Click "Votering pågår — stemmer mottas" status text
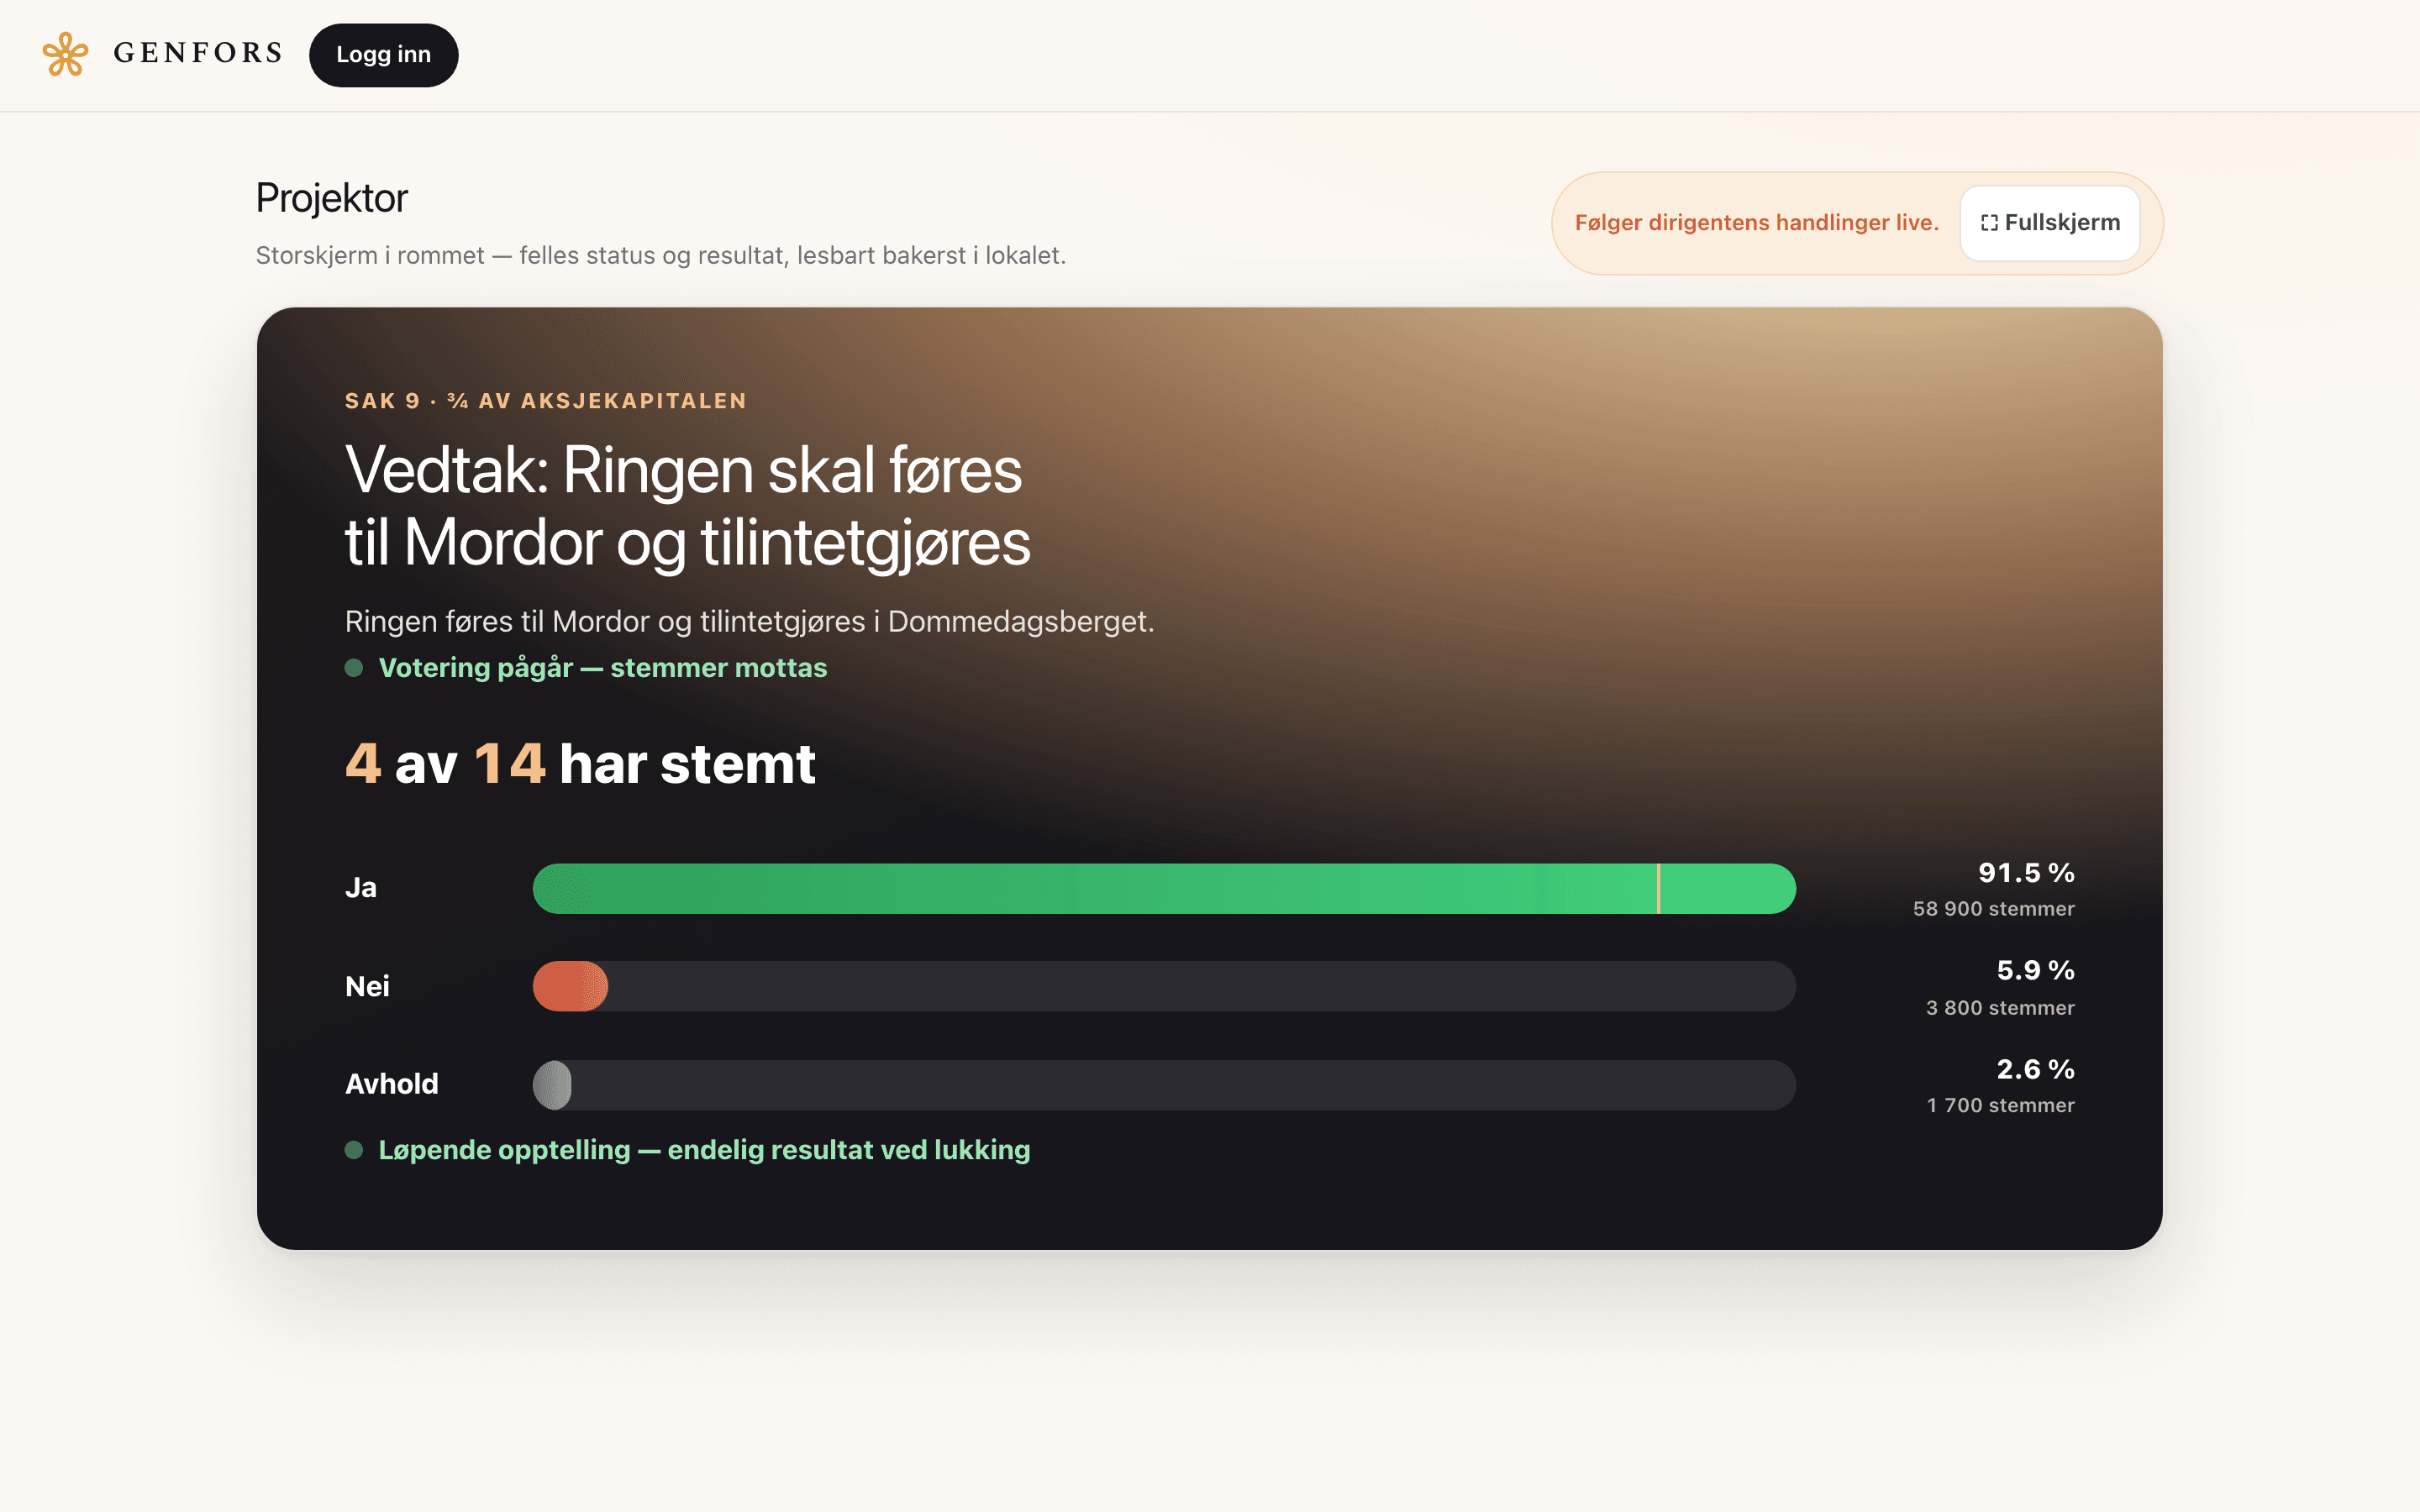 click(602, 668)
